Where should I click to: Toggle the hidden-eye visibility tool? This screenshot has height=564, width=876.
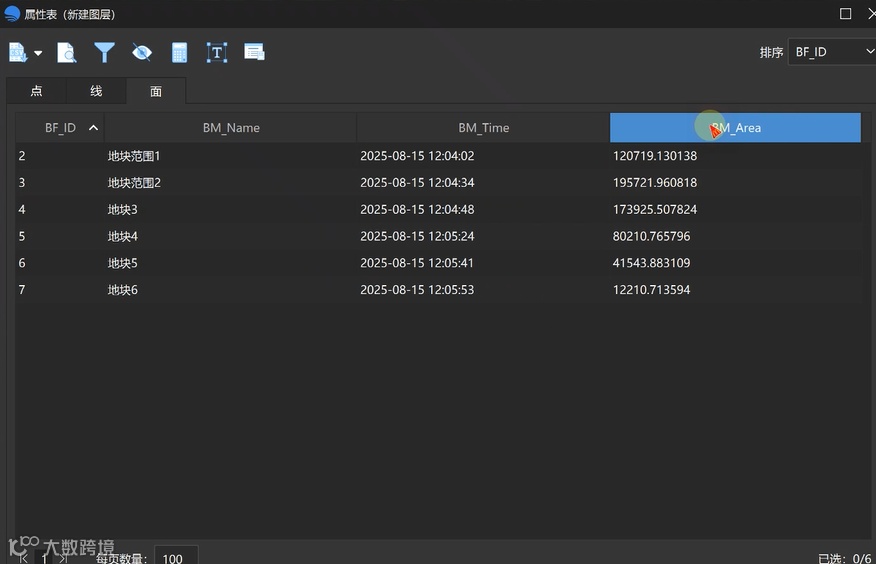(x=142, y=53)
